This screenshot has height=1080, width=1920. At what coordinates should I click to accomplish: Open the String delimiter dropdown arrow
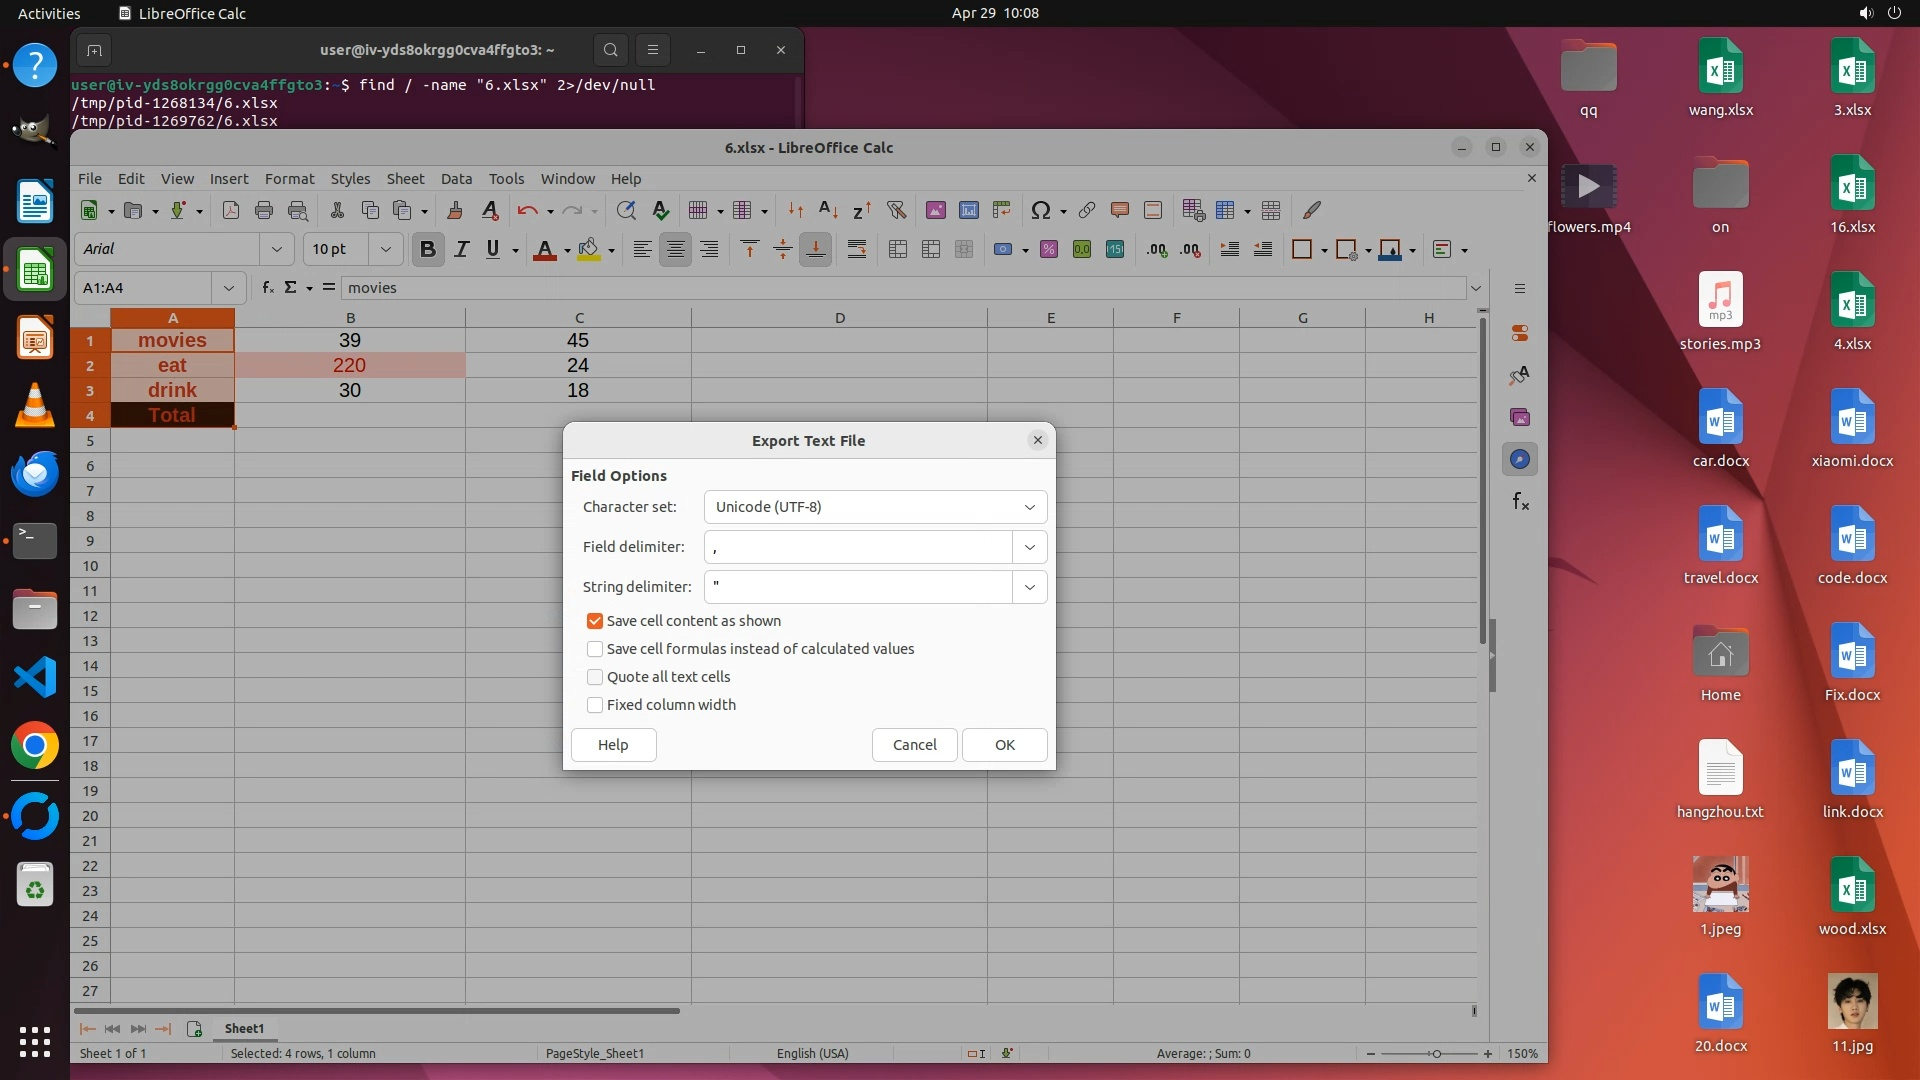click(1029, 587)
